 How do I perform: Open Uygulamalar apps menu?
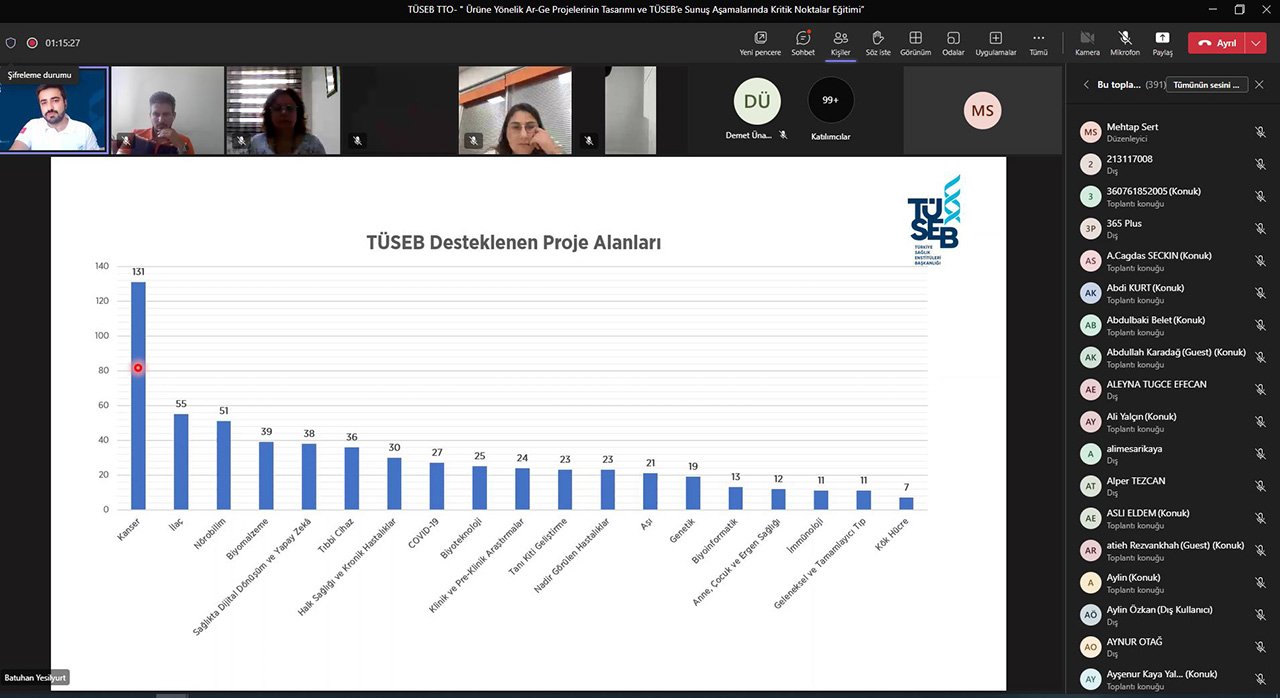(995, 43)
